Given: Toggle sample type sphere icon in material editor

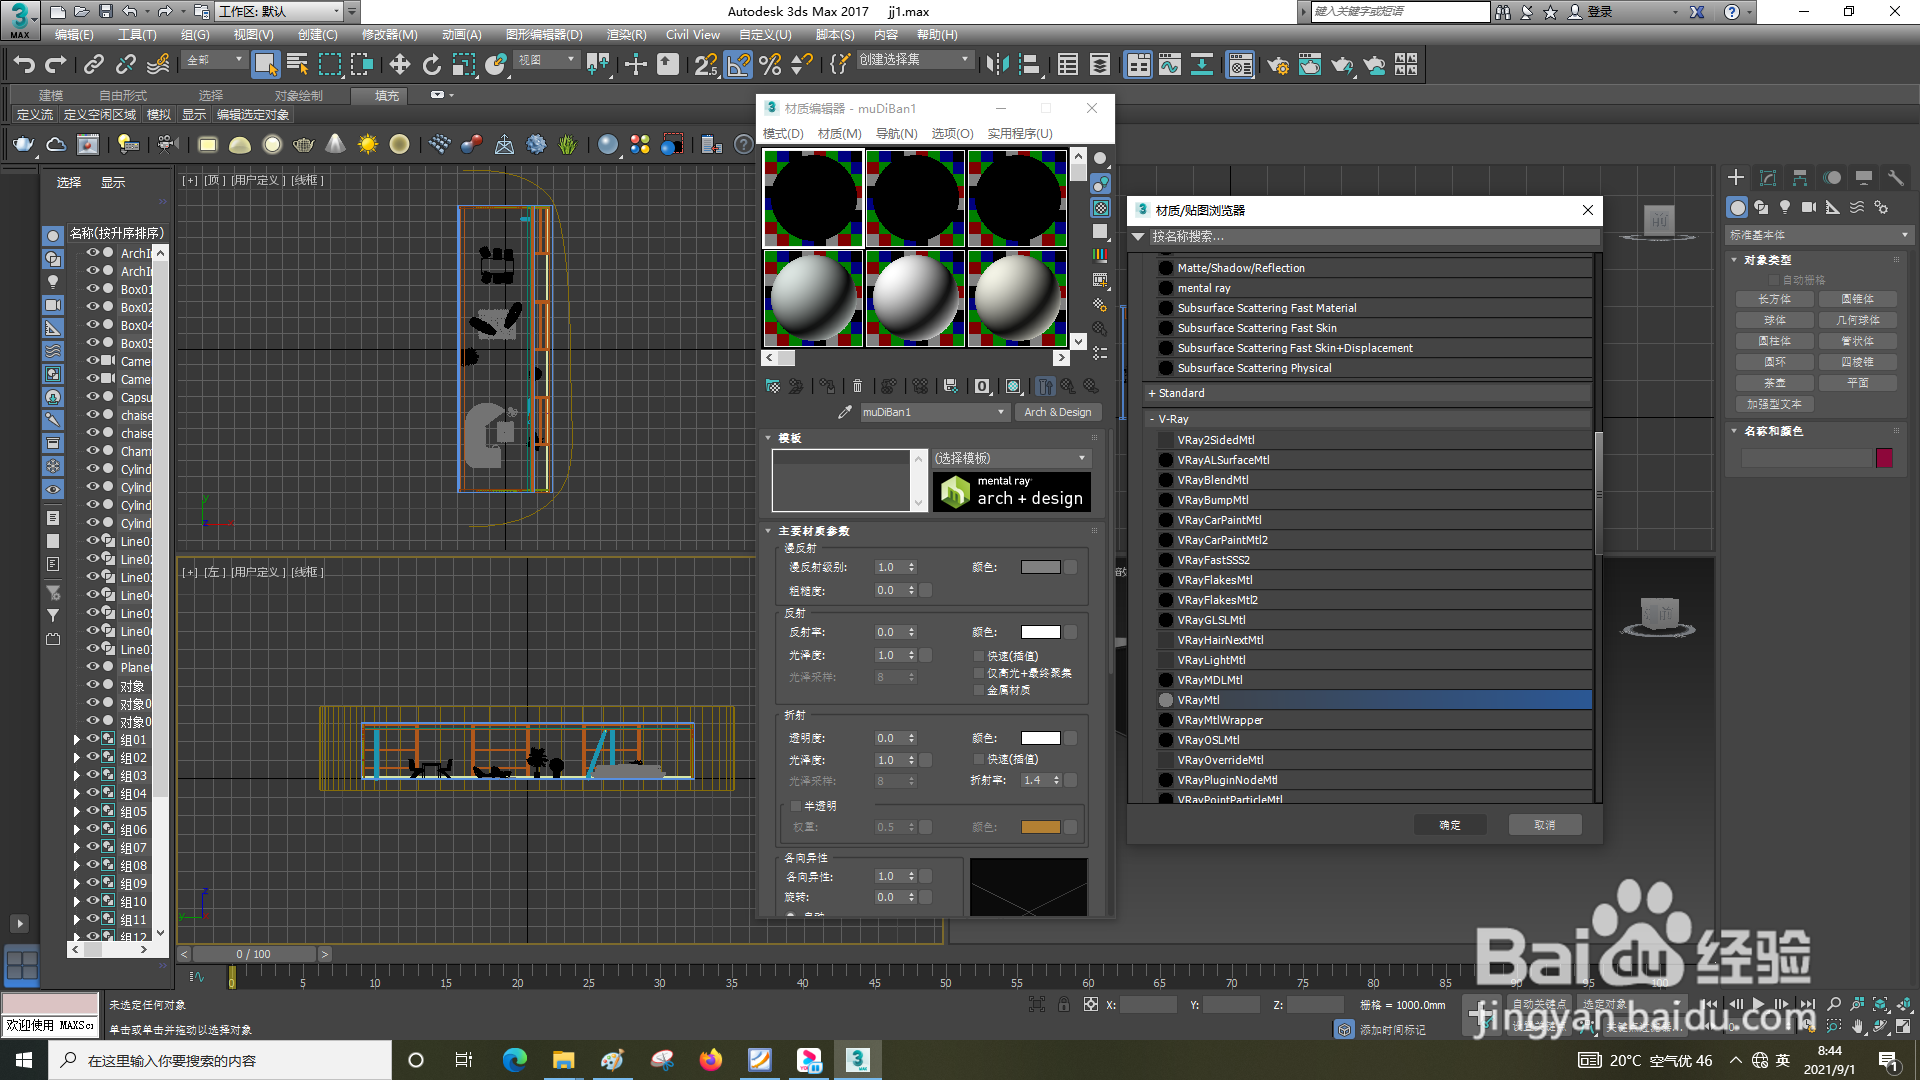Looking at the screenshot, I should tap(1100, 159).
